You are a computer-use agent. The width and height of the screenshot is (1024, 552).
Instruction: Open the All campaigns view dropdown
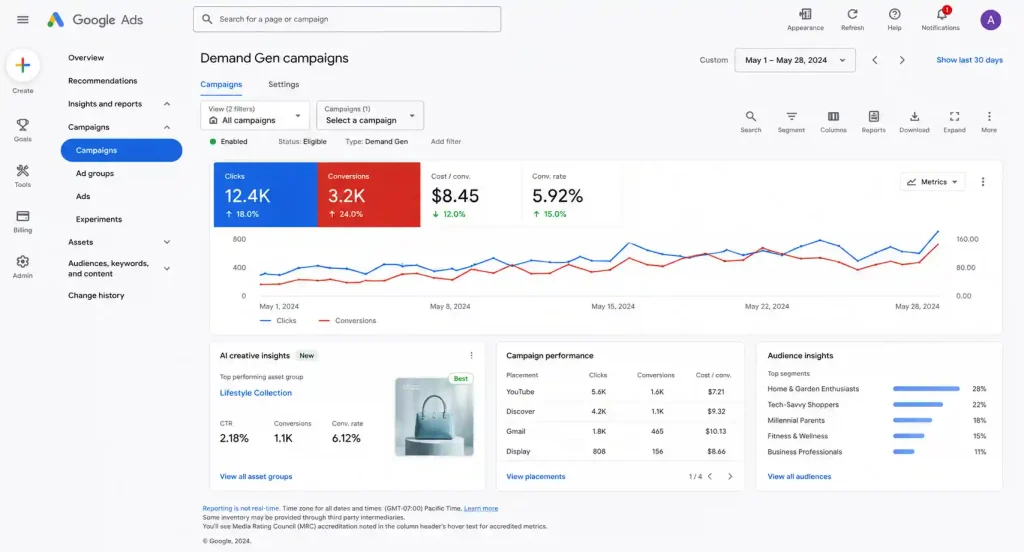pos(255,115)
